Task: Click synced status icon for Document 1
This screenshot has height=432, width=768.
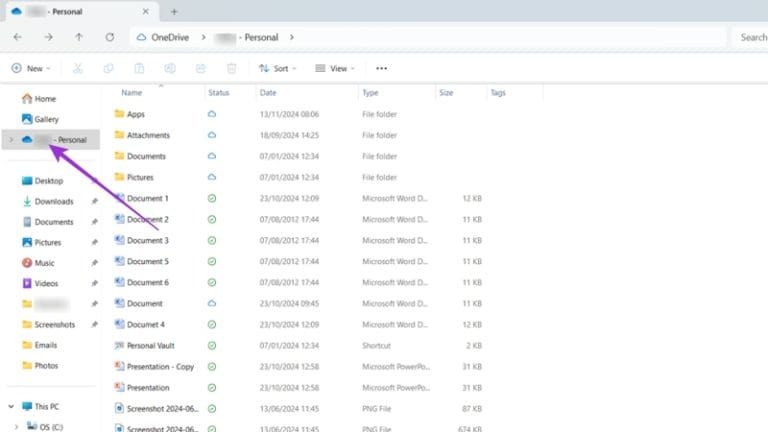Action: (212, 198)
